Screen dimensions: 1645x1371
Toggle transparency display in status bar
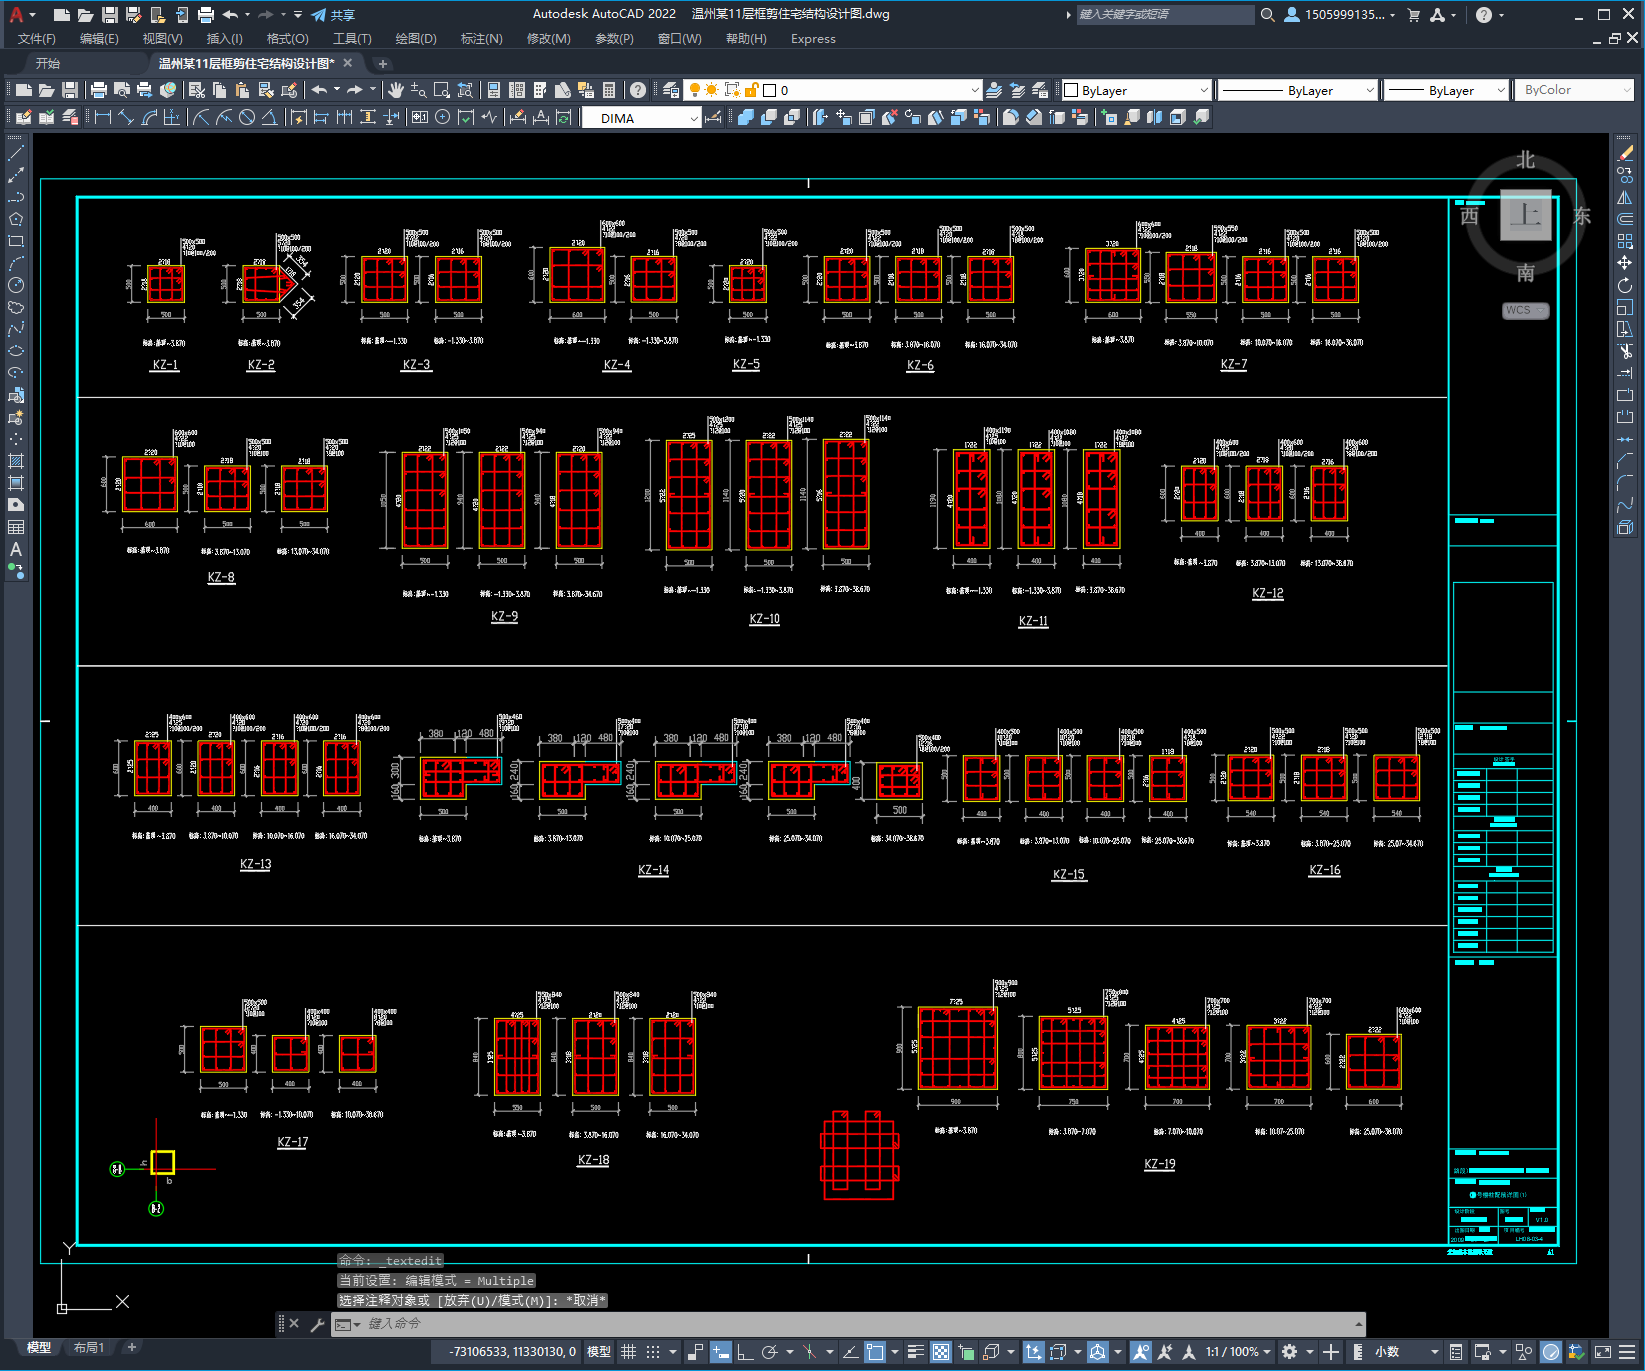pyautogui.click(x=941, y=1352)
